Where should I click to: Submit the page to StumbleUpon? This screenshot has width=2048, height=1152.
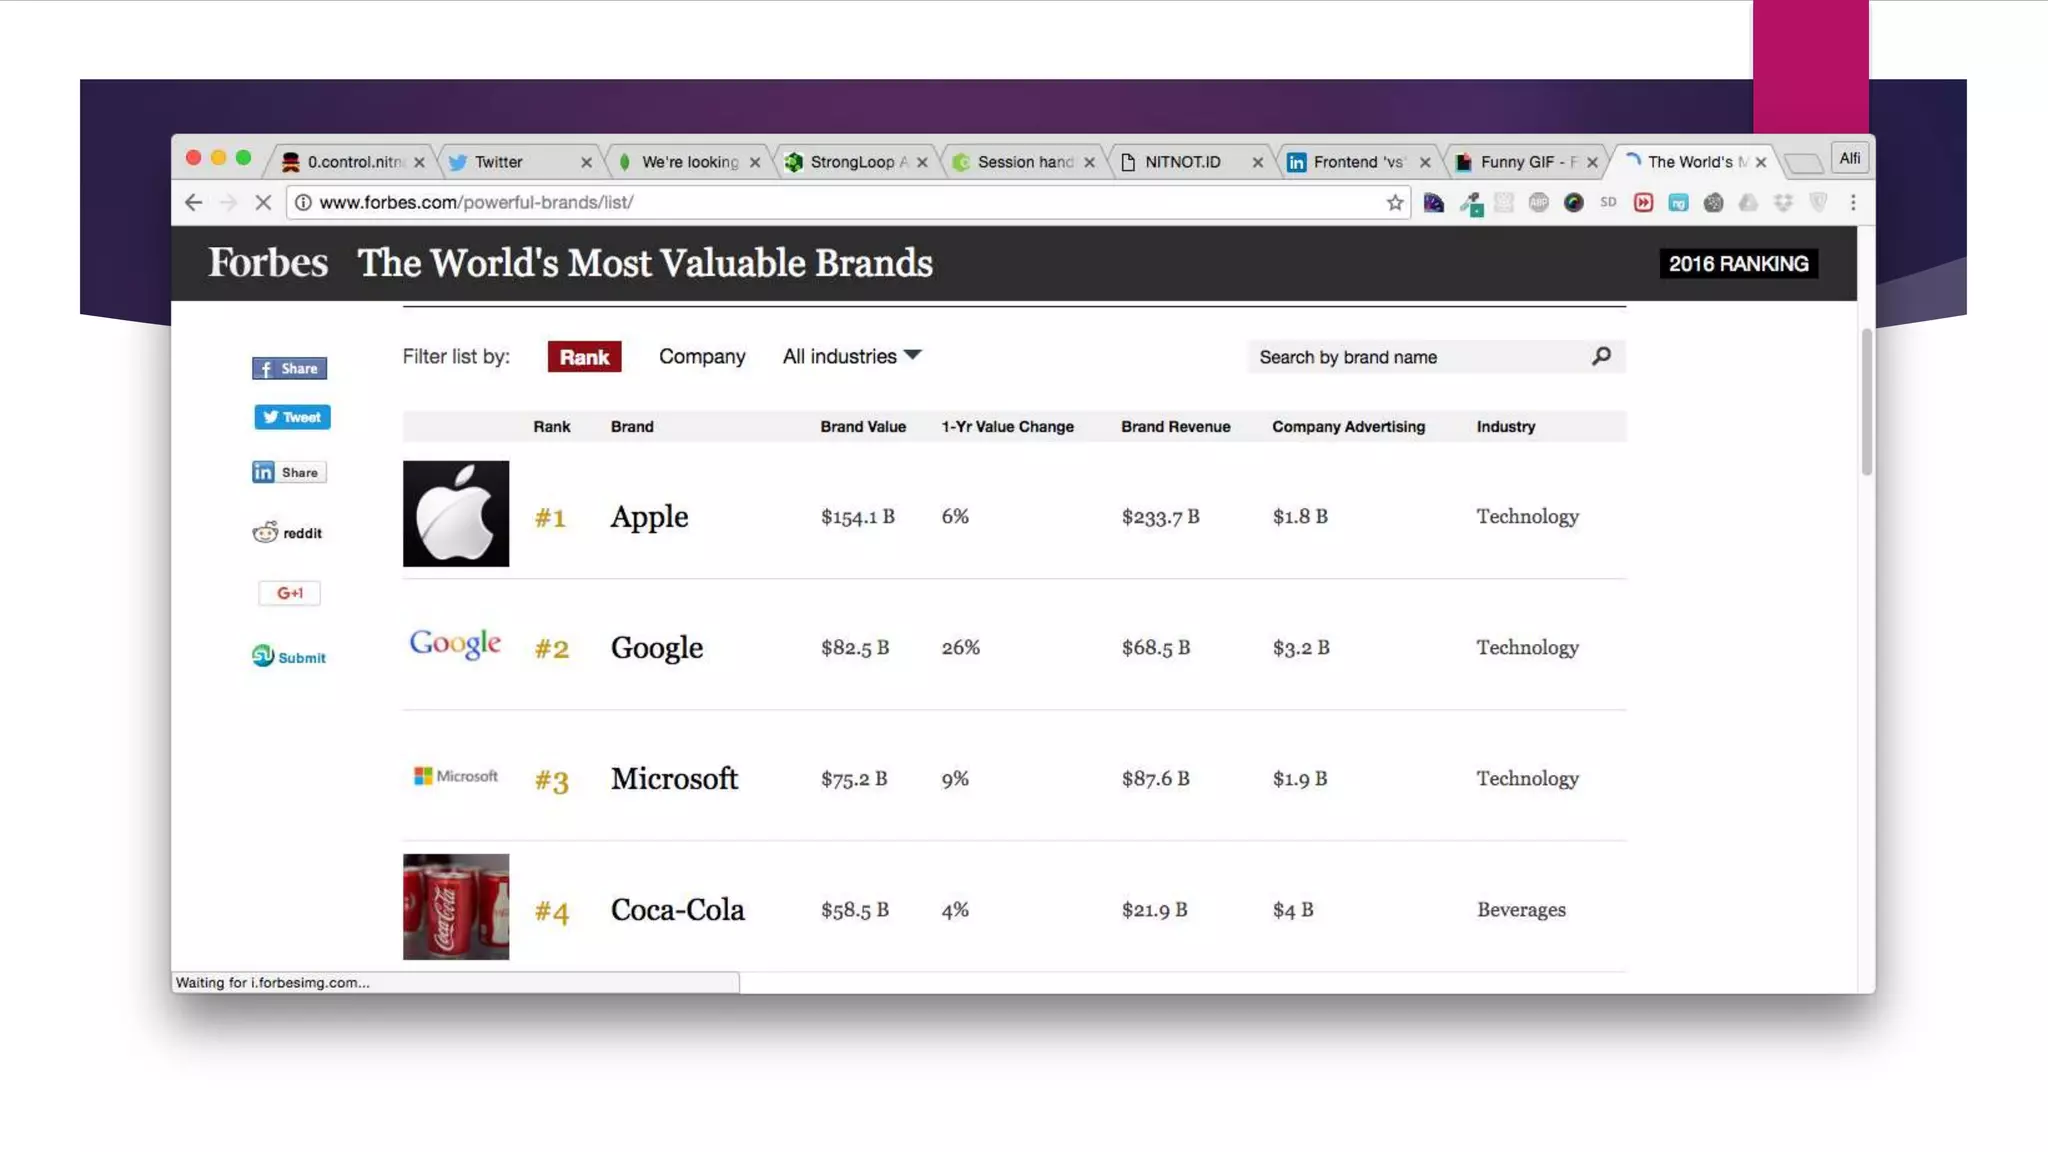[x=289, y=657]
